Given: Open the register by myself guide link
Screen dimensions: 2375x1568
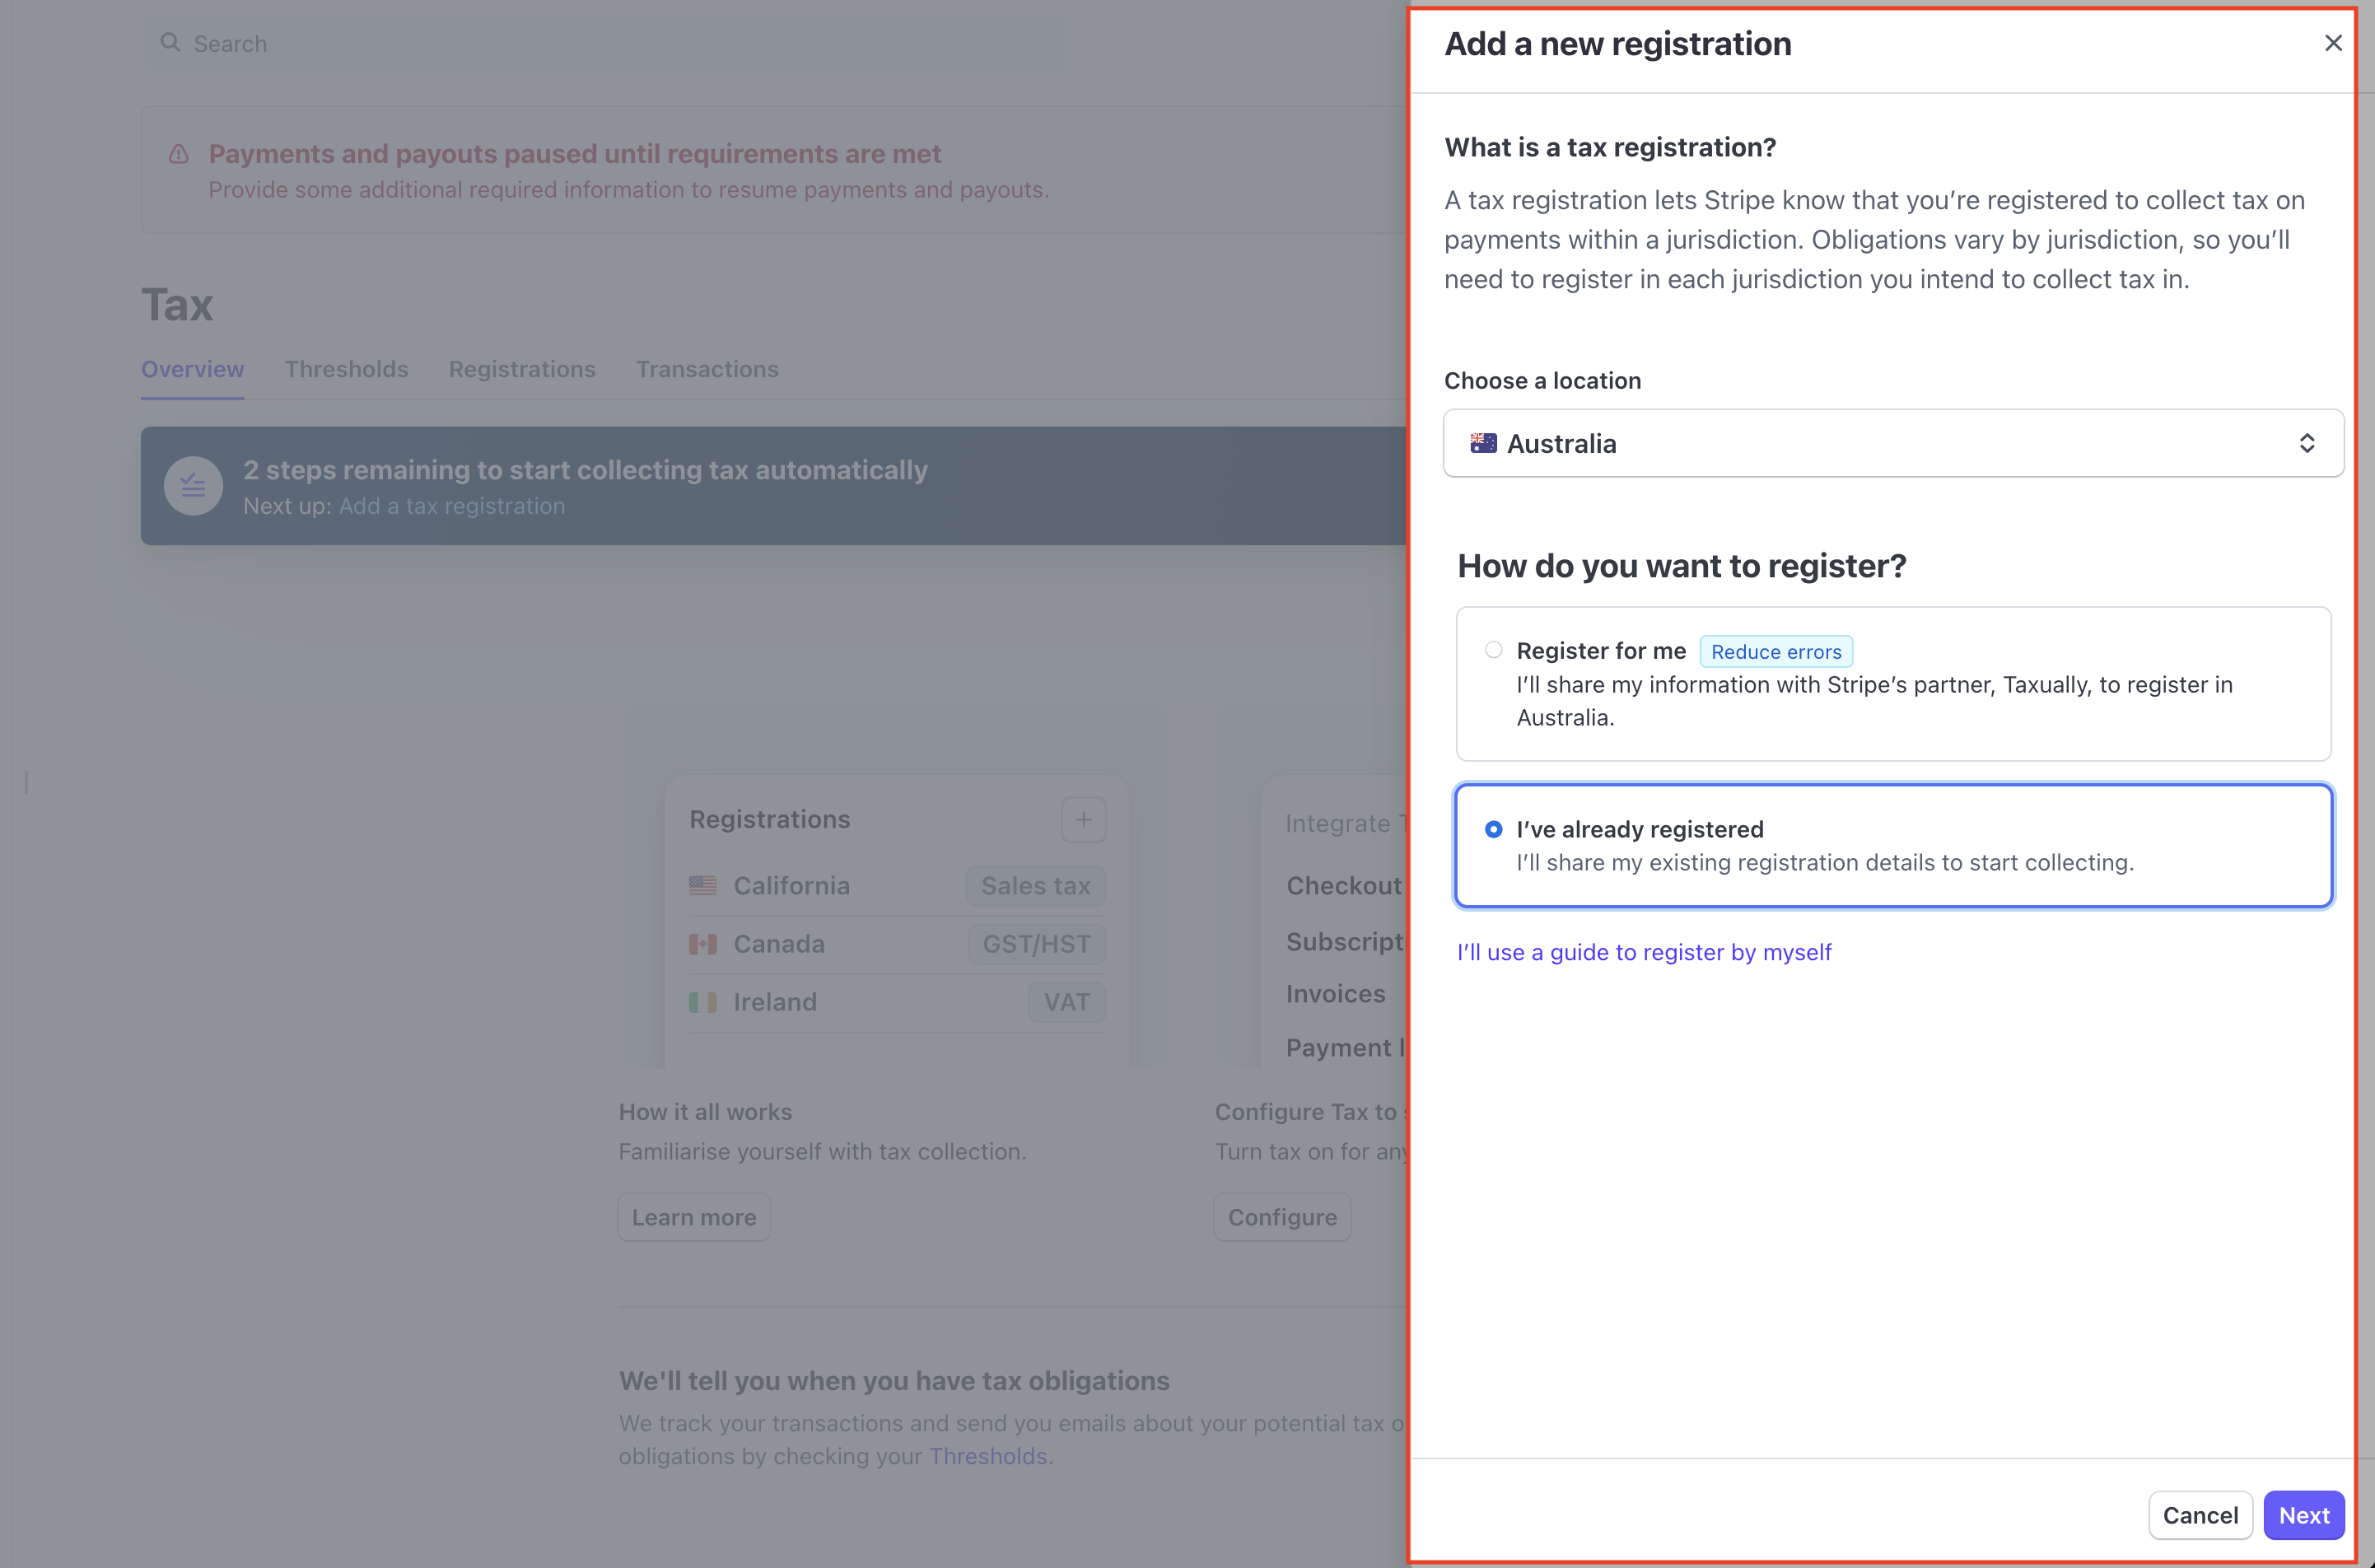Looking at the screenshot, I should [1643, 952].
